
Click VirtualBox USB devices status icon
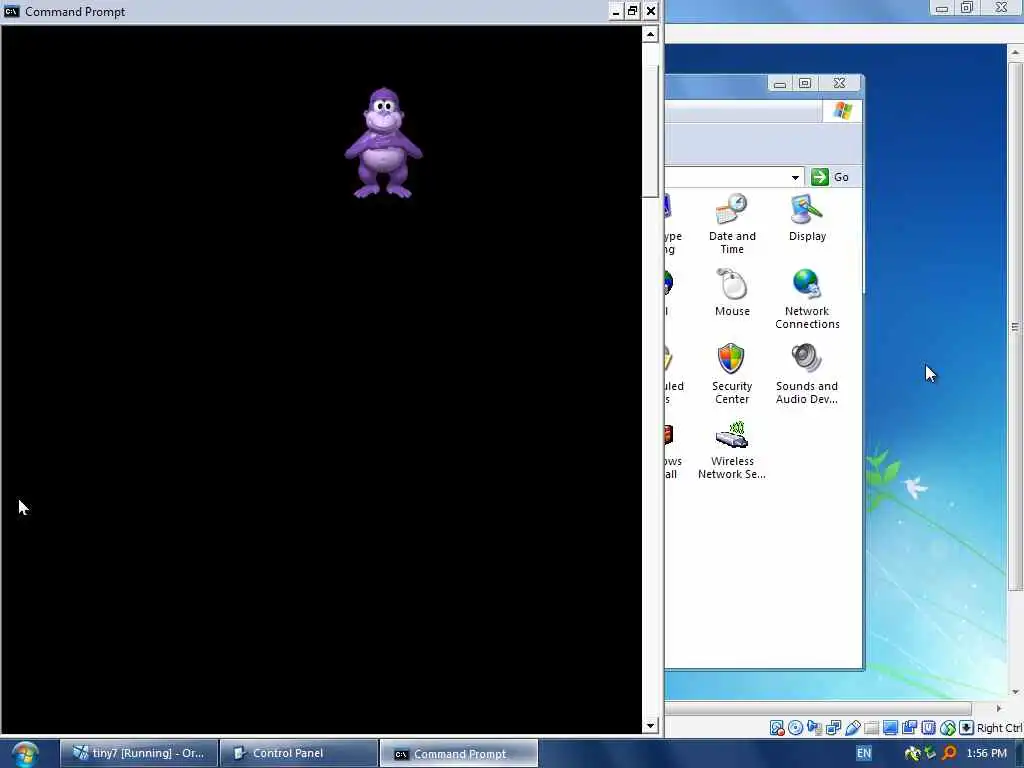pos(852,728)
